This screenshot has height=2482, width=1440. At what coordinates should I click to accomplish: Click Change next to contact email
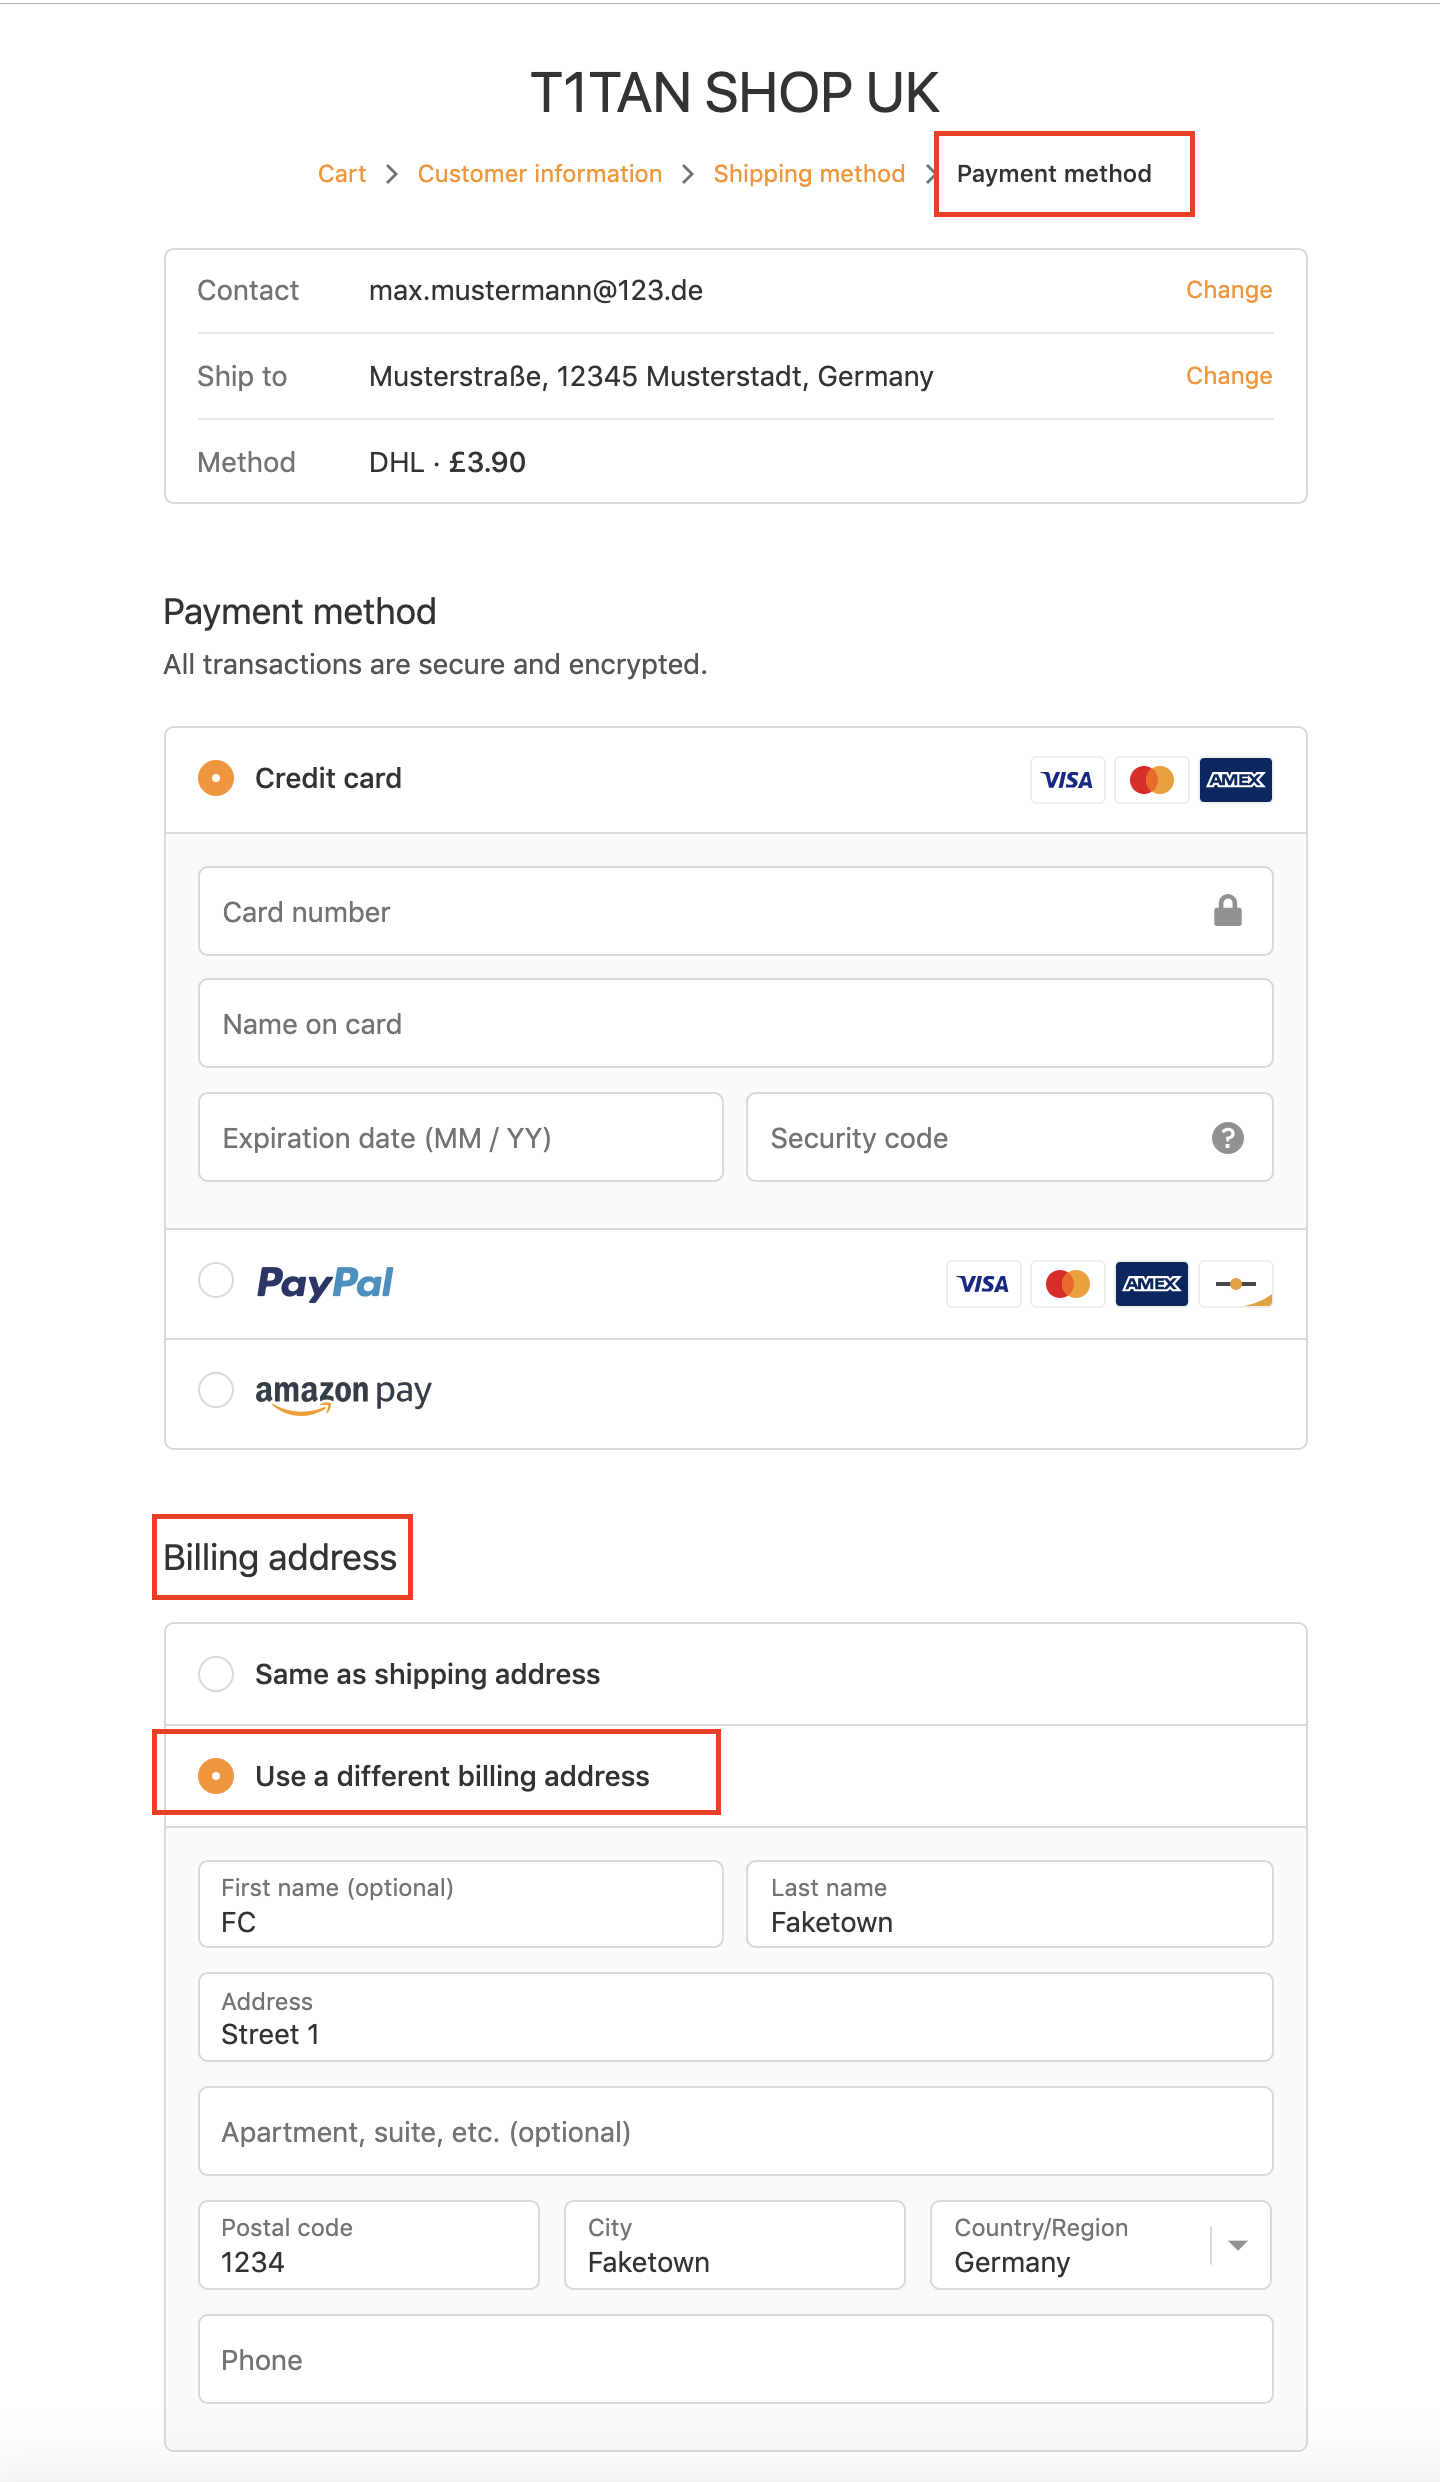(1229, 290)
